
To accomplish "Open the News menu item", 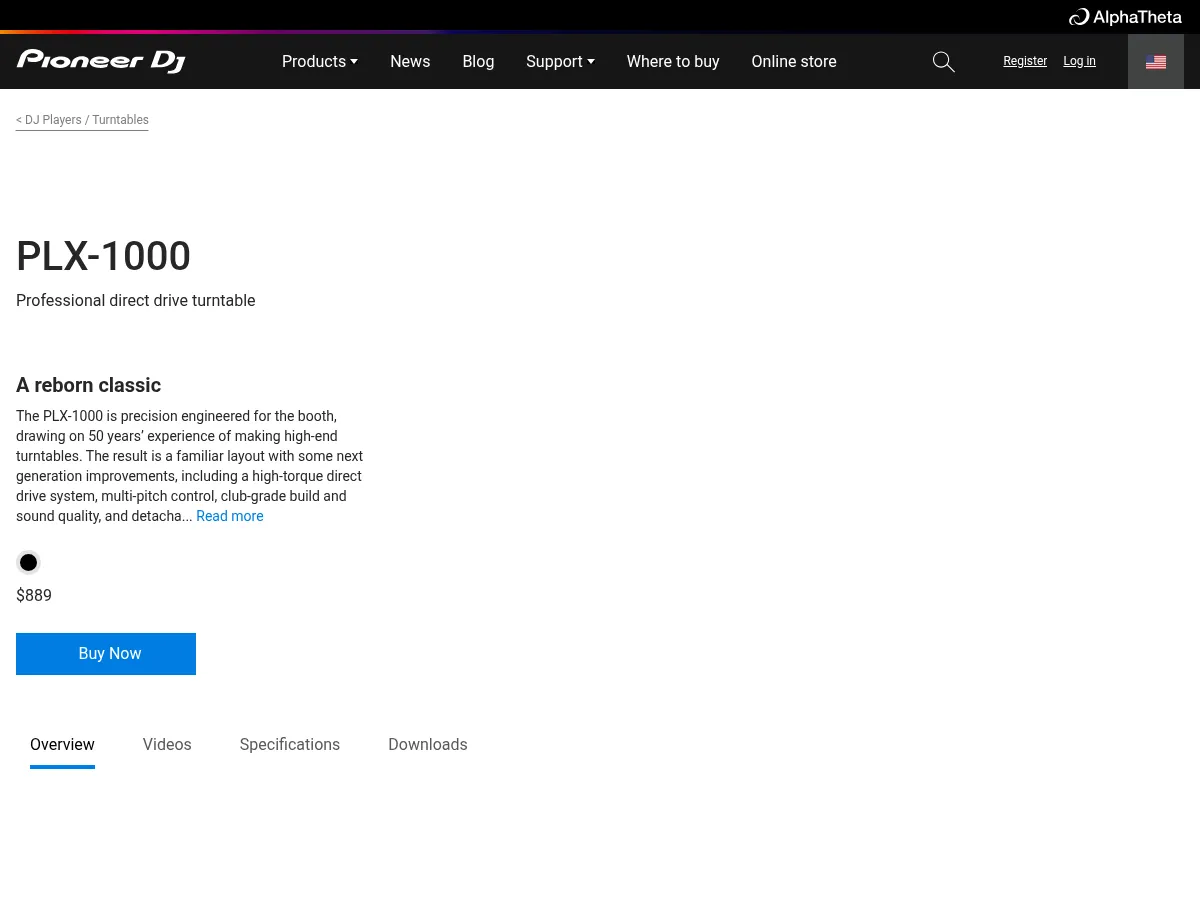I will tap(410, 62).
